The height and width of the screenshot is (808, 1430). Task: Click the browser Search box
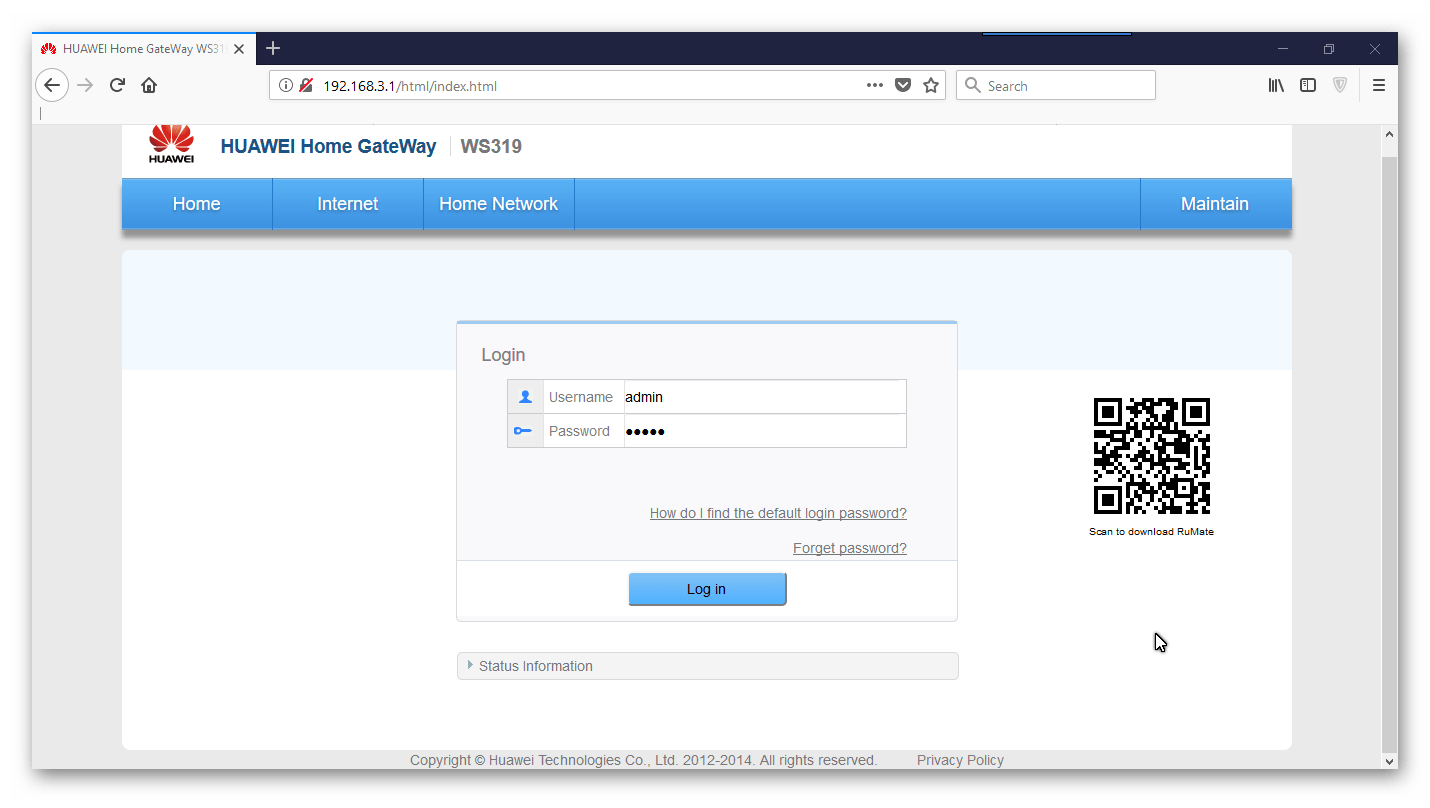pos(1056,85)
